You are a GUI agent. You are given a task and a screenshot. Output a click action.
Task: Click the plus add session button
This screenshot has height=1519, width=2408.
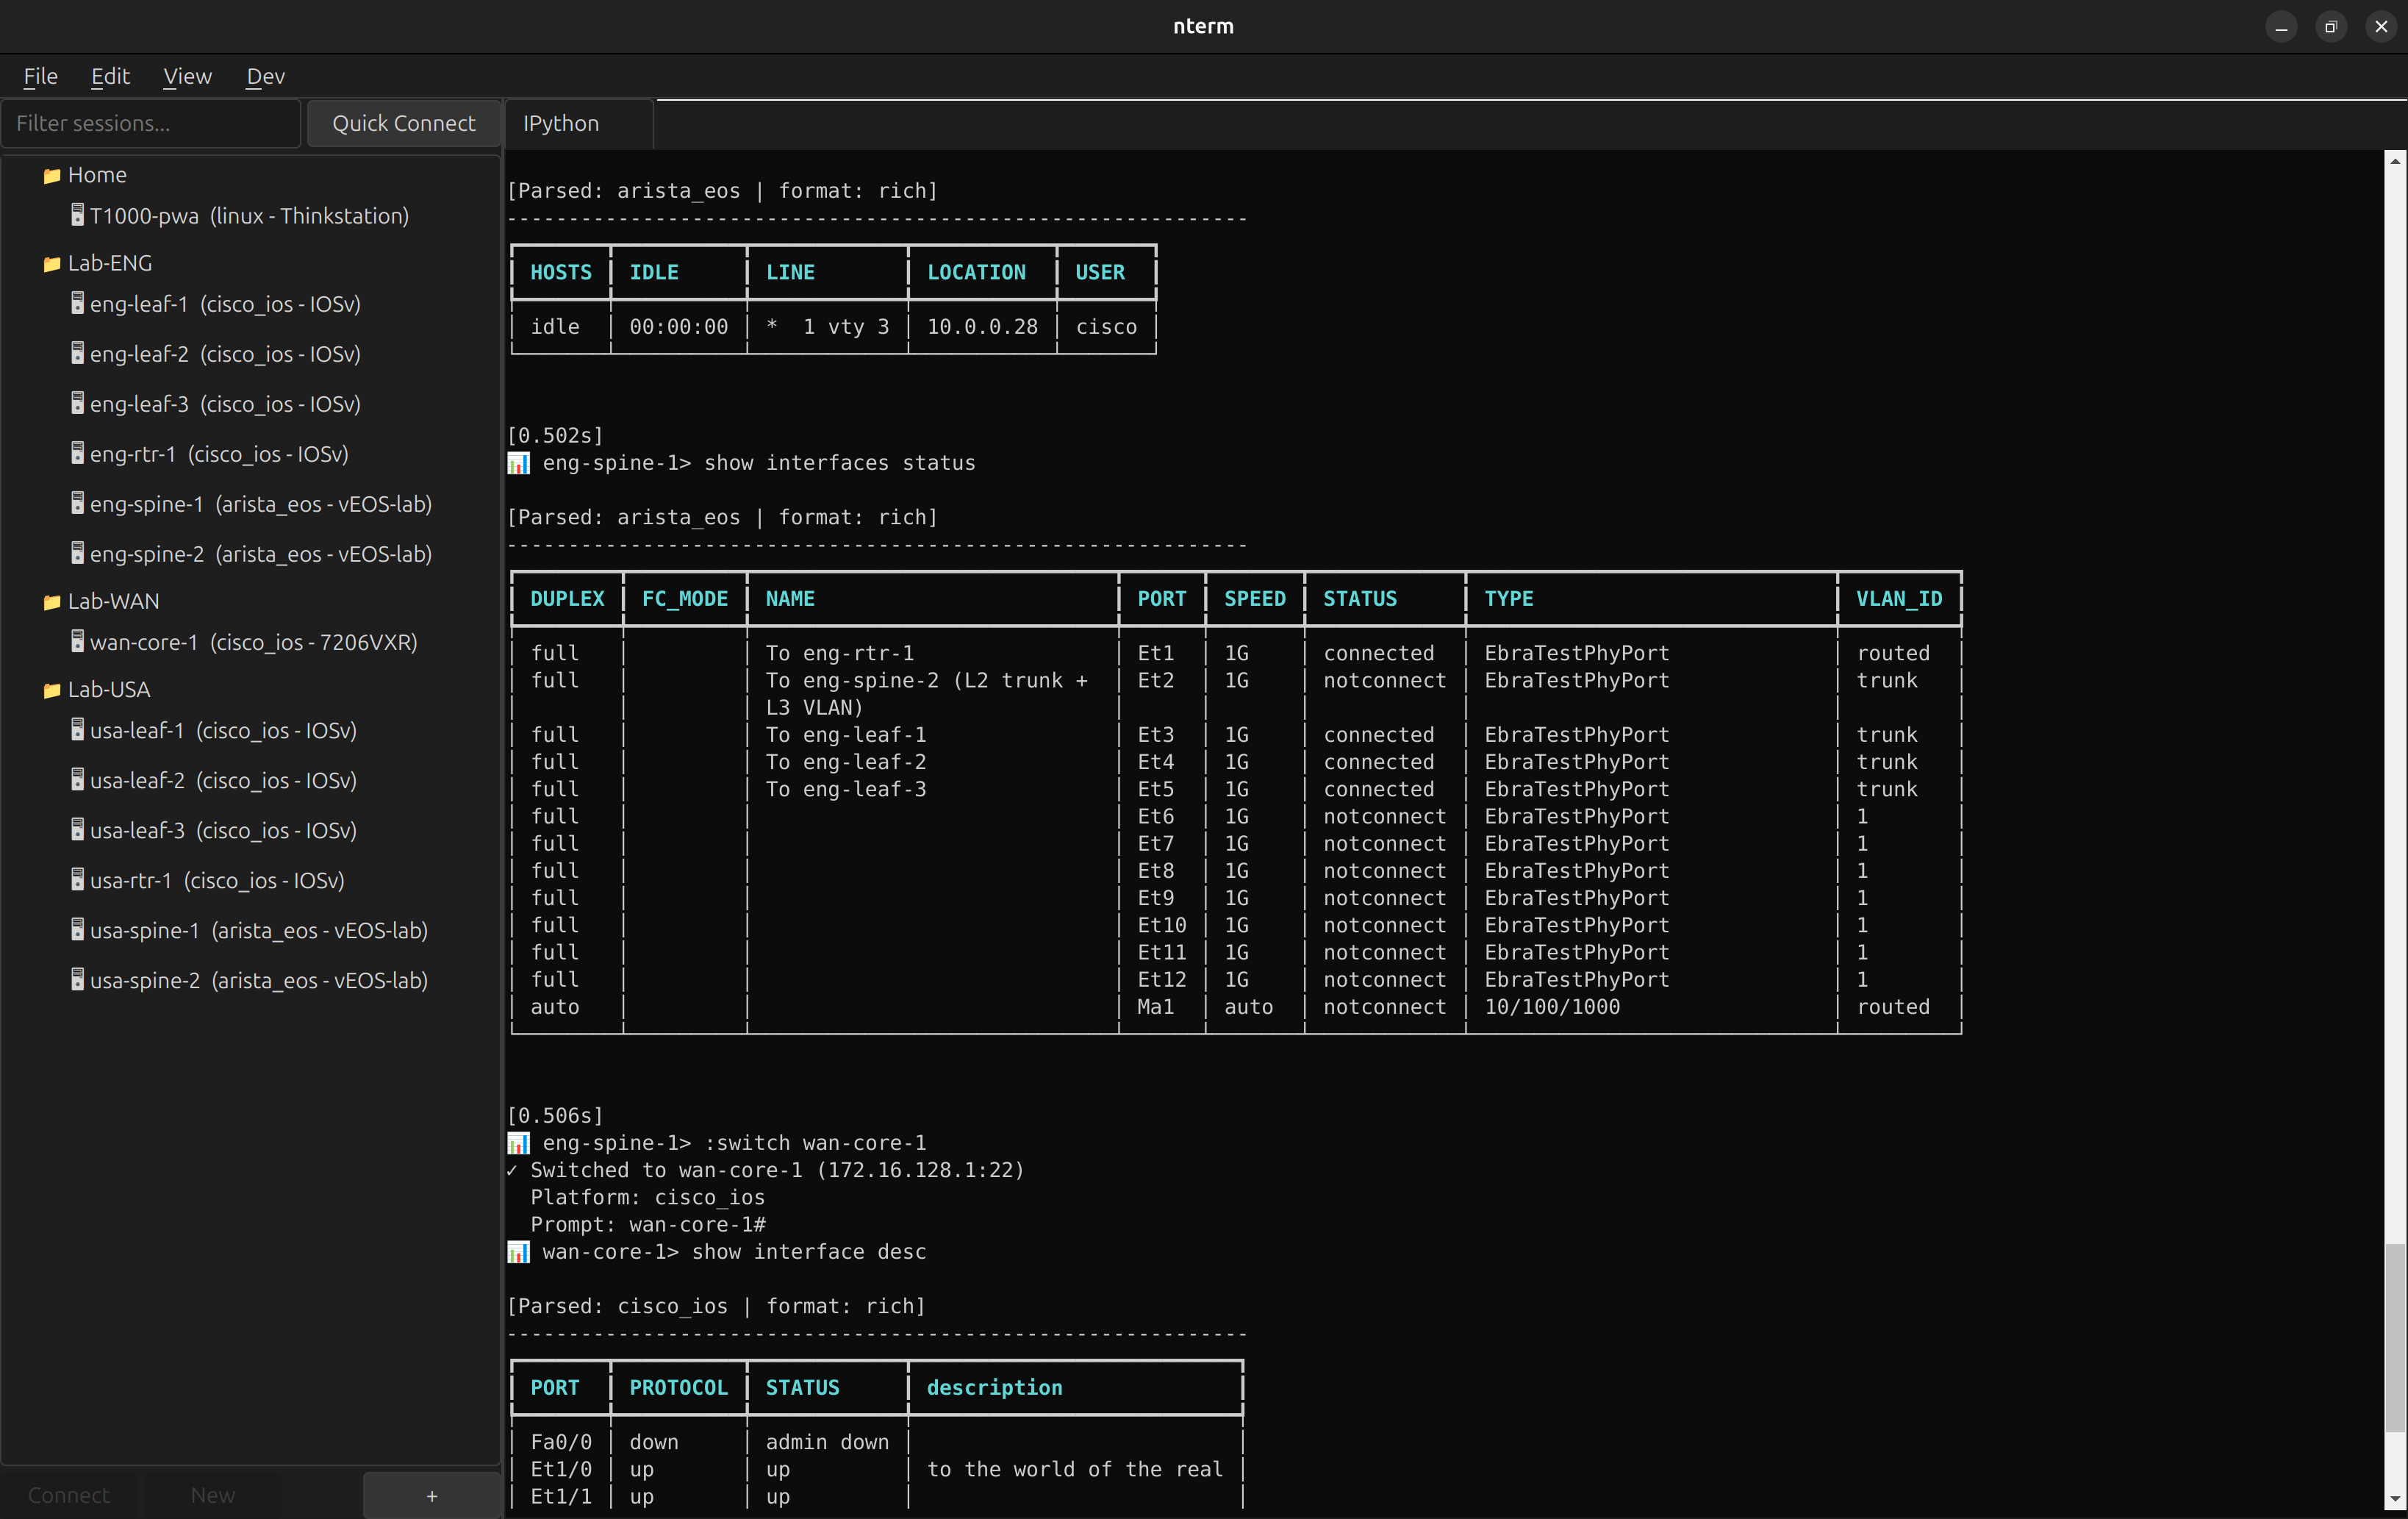[x=431, y=1495]
